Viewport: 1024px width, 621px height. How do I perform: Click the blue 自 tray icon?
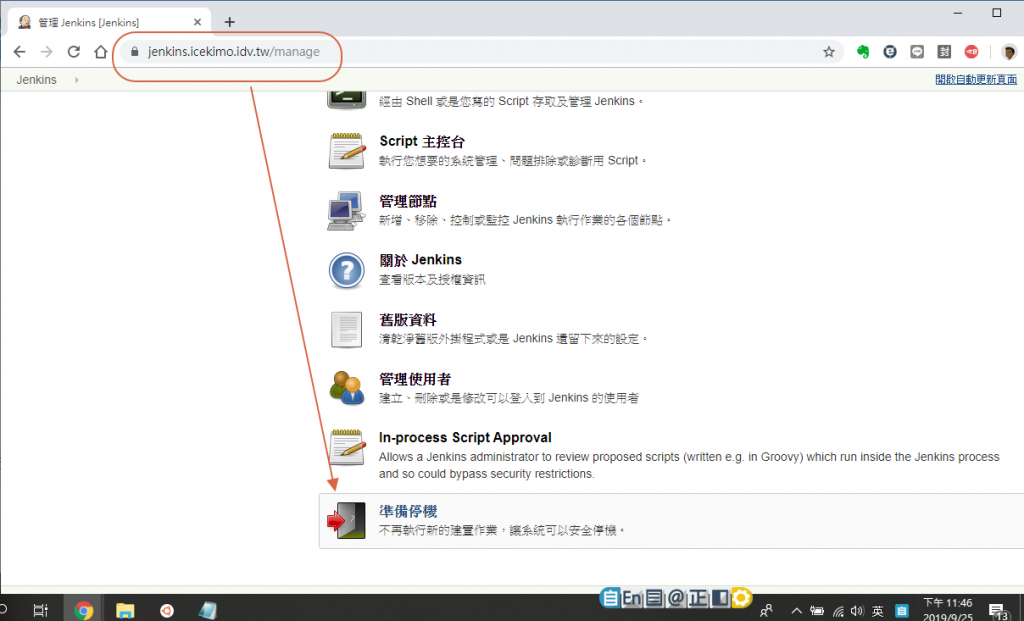[x=901, y=611]
